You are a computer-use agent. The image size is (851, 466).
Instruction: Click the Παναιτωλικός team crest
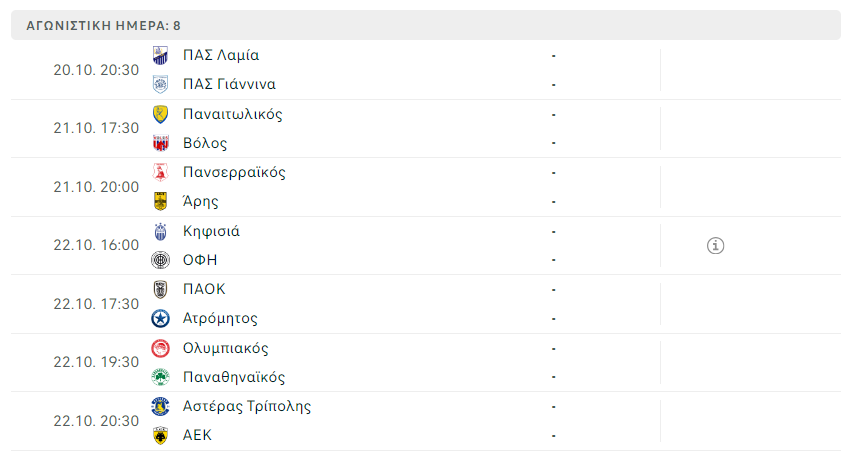(x=160, y=114)
